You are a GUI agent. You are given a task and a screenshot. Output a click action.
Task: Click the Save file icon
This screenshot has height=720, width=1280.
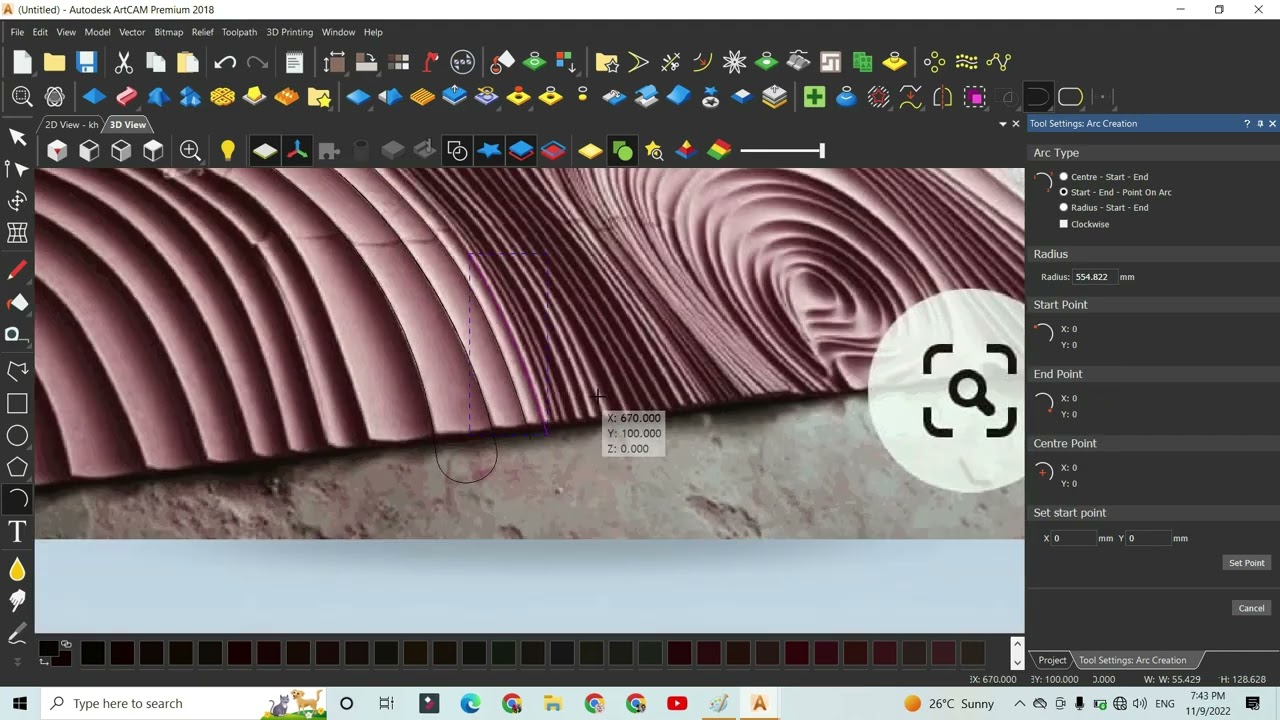[86, 62]
